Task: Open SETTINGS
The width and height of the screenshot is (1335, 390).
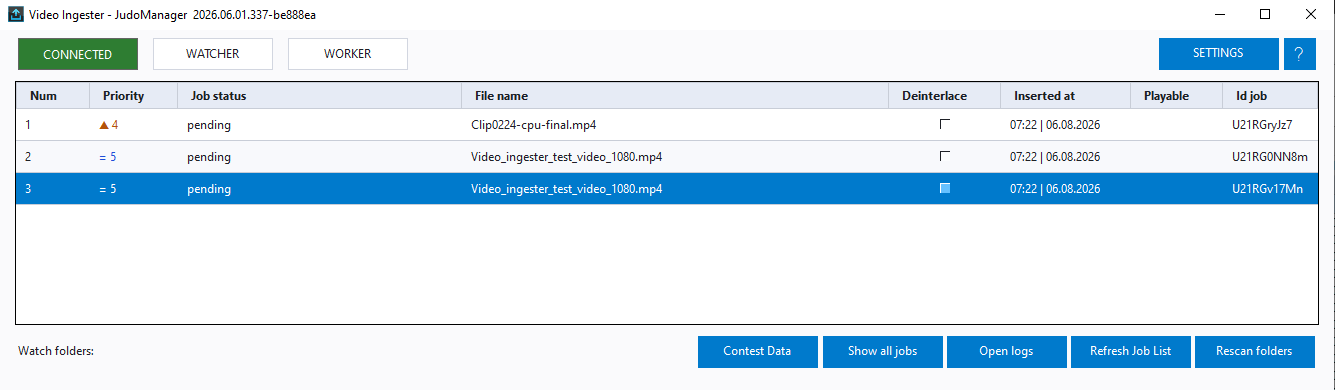Action: [1218, 54]
